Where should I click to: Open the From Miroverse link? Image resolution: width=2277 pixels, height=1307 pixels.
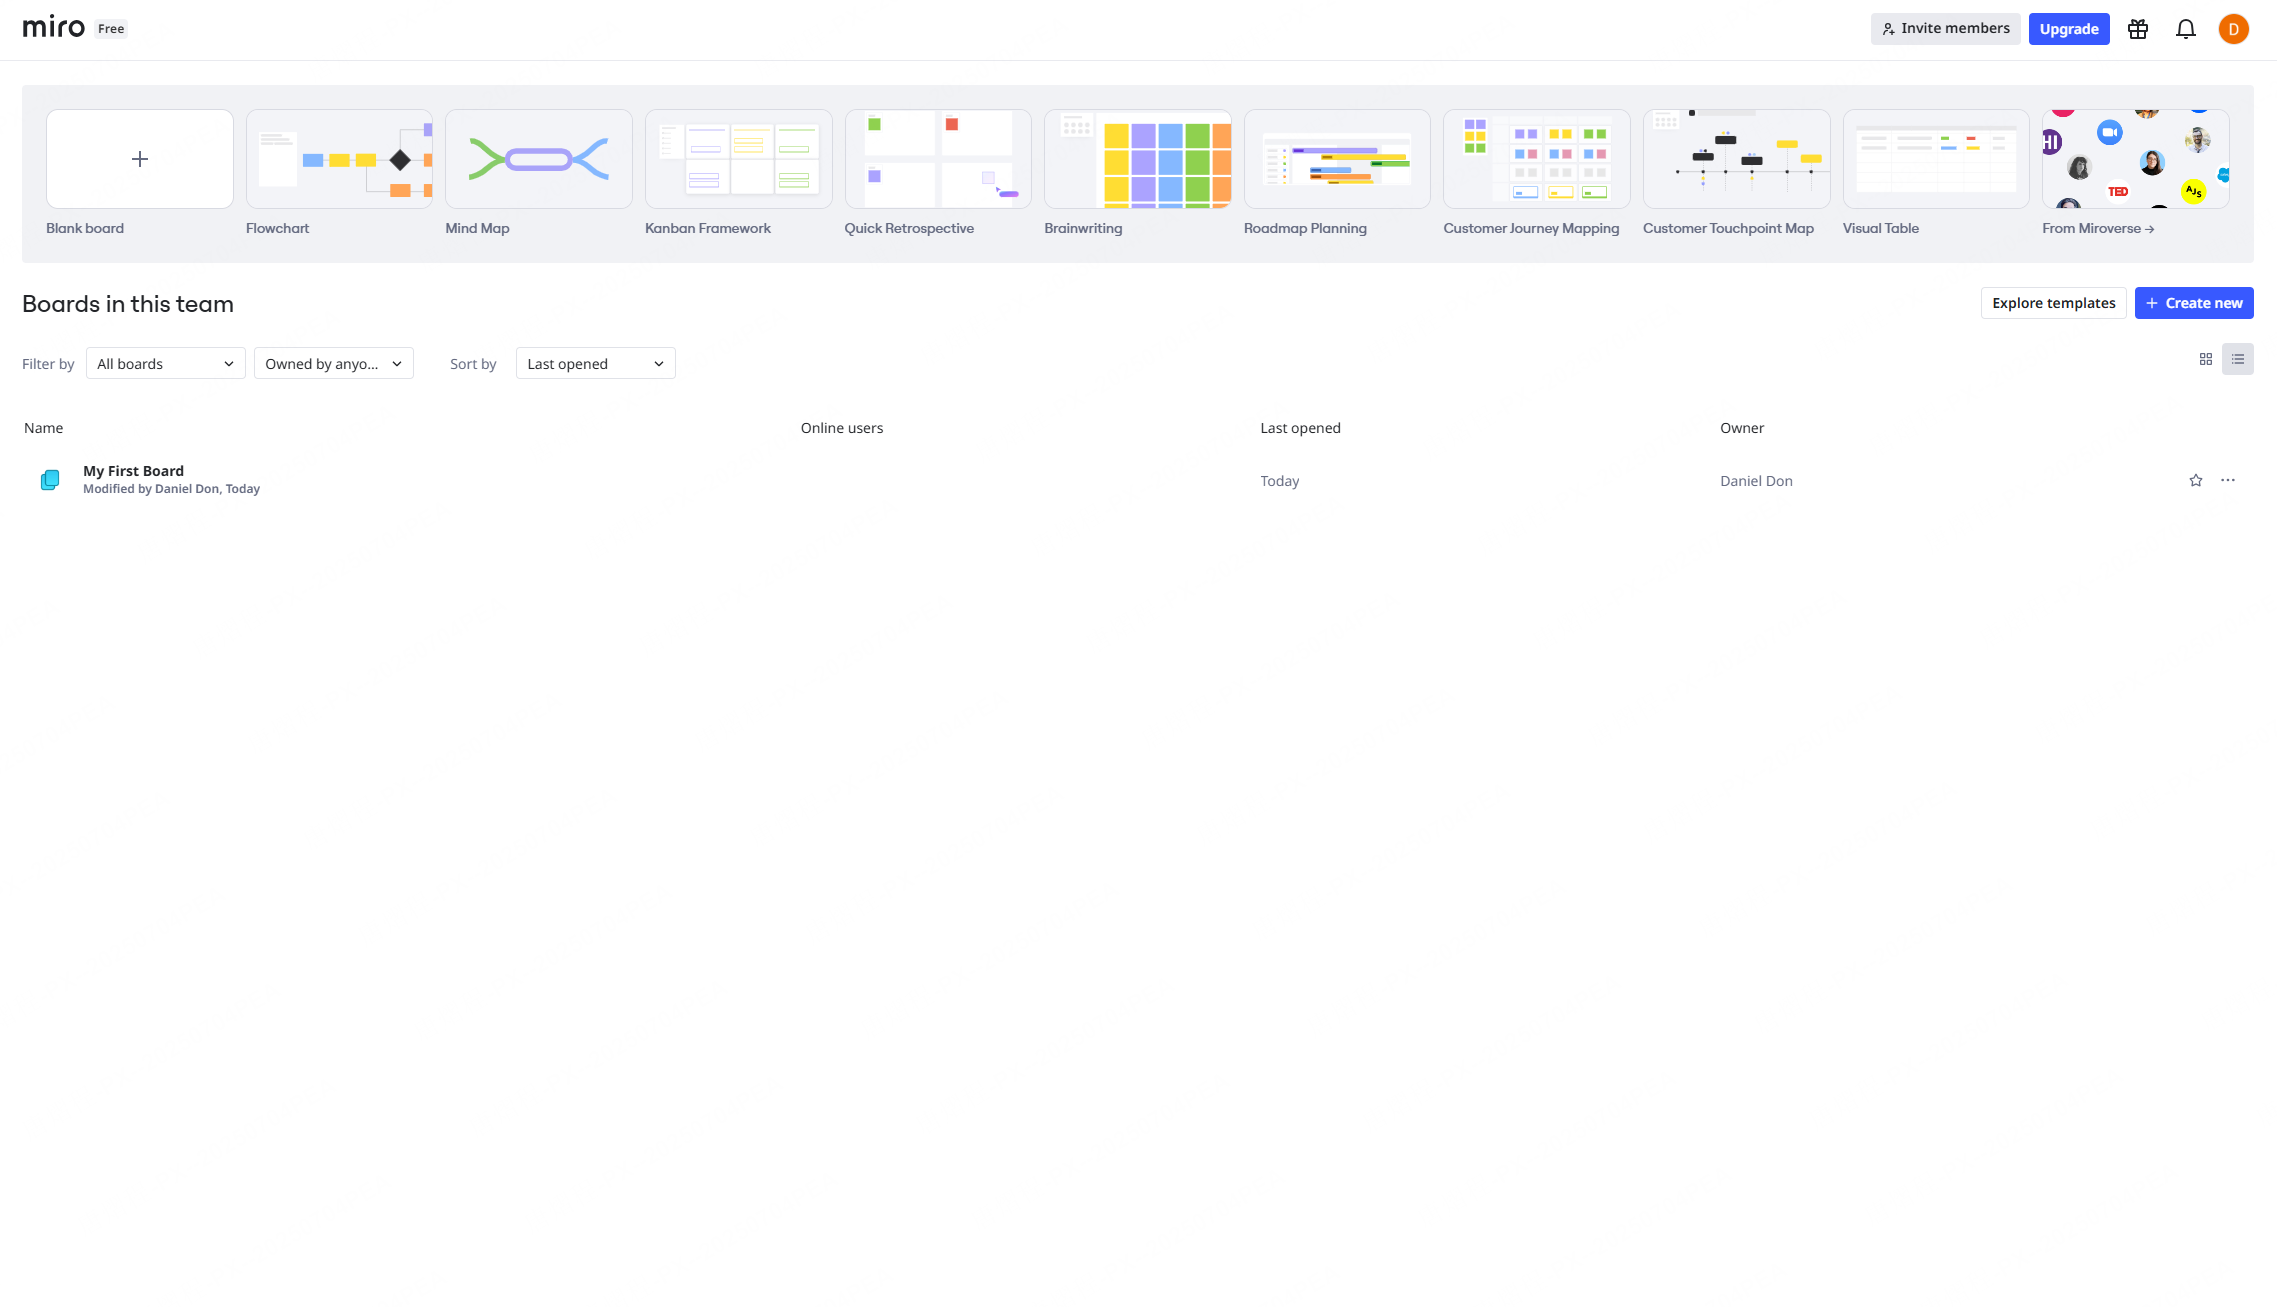[x=2097, y=228]
